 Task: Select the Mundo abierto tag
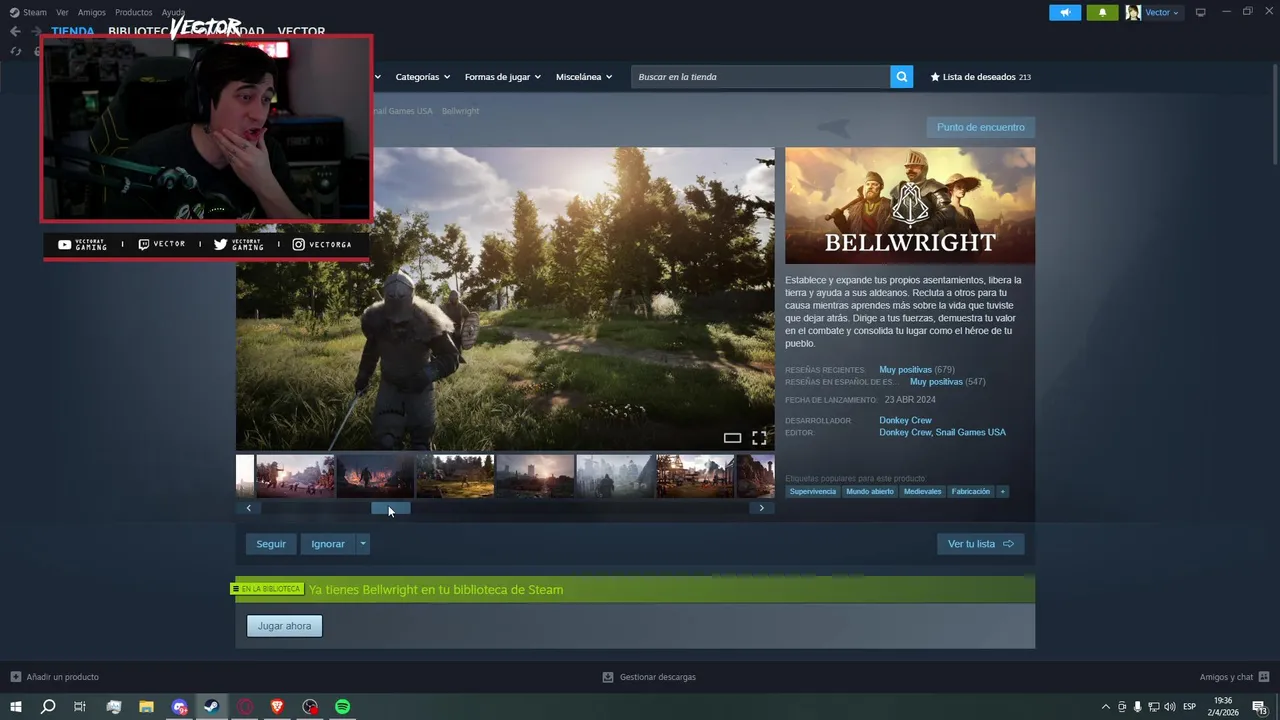click(870, 491)
